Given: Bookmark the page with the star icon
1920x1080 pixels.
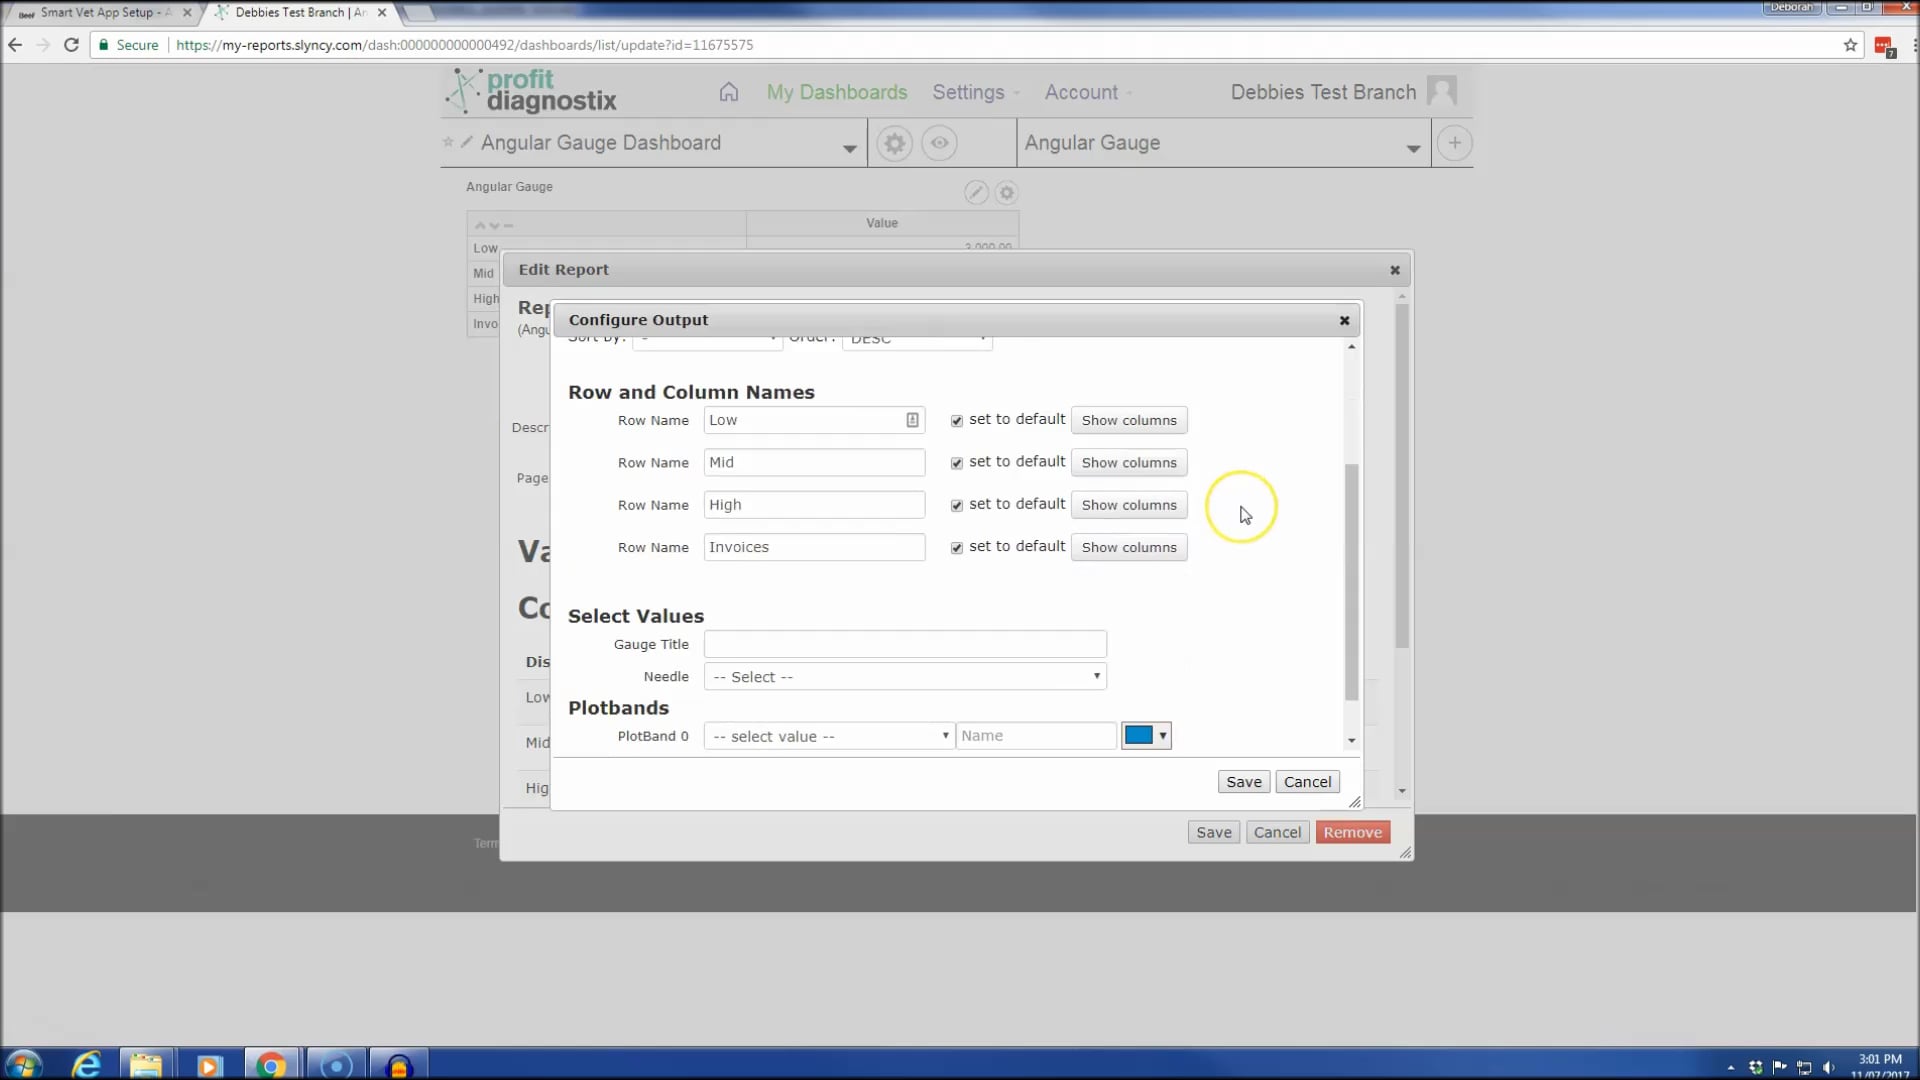Looking at the screenshot, I should pos(1850,45).
